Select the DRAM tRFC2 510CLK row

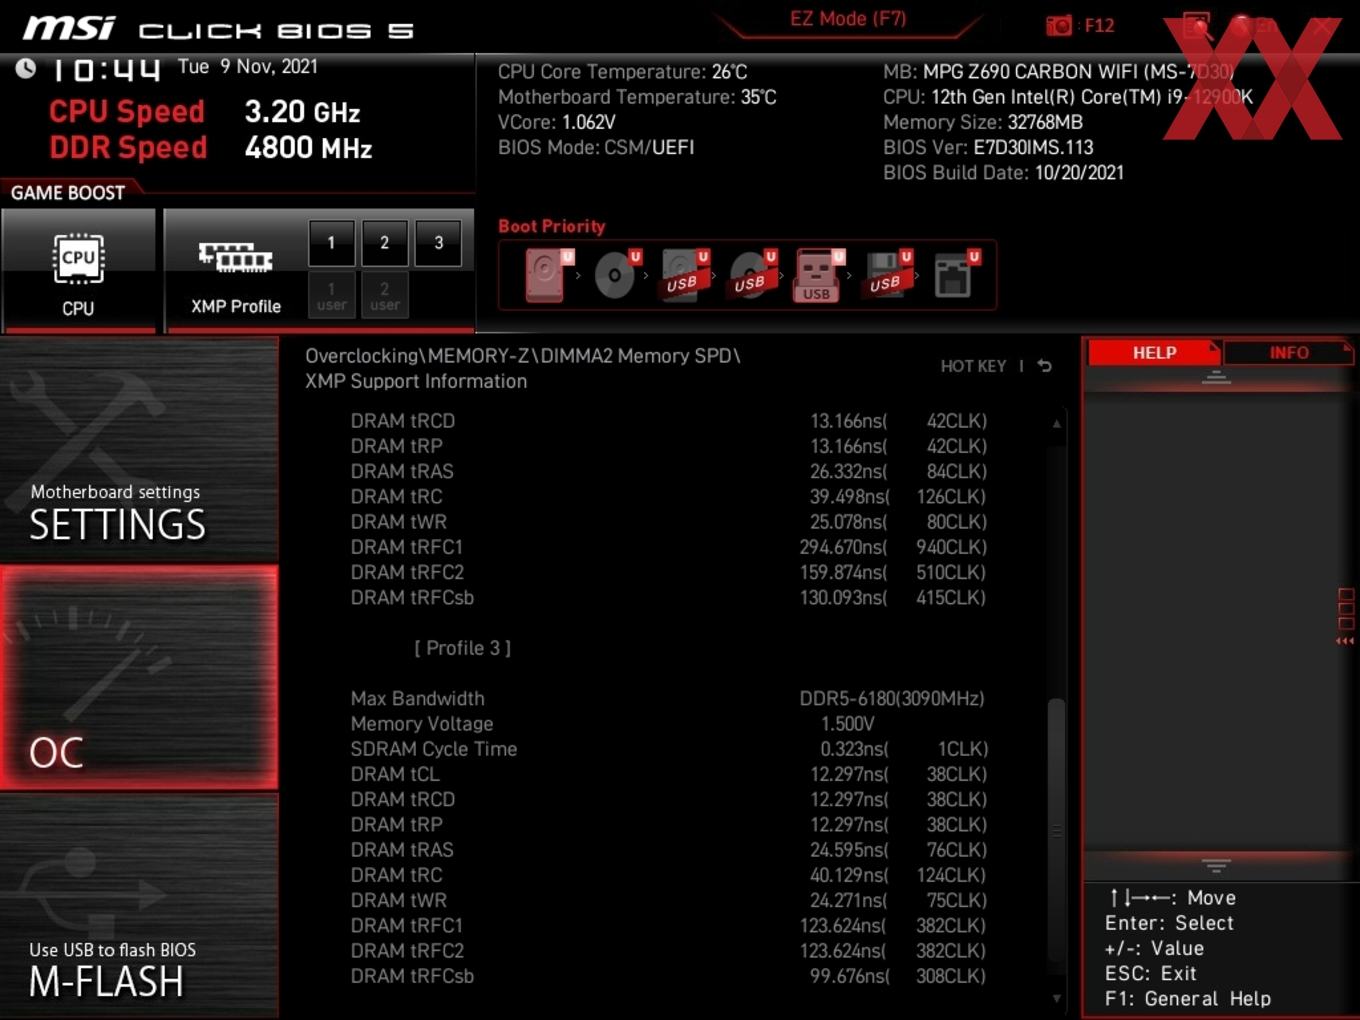click(x=669, y=572)
